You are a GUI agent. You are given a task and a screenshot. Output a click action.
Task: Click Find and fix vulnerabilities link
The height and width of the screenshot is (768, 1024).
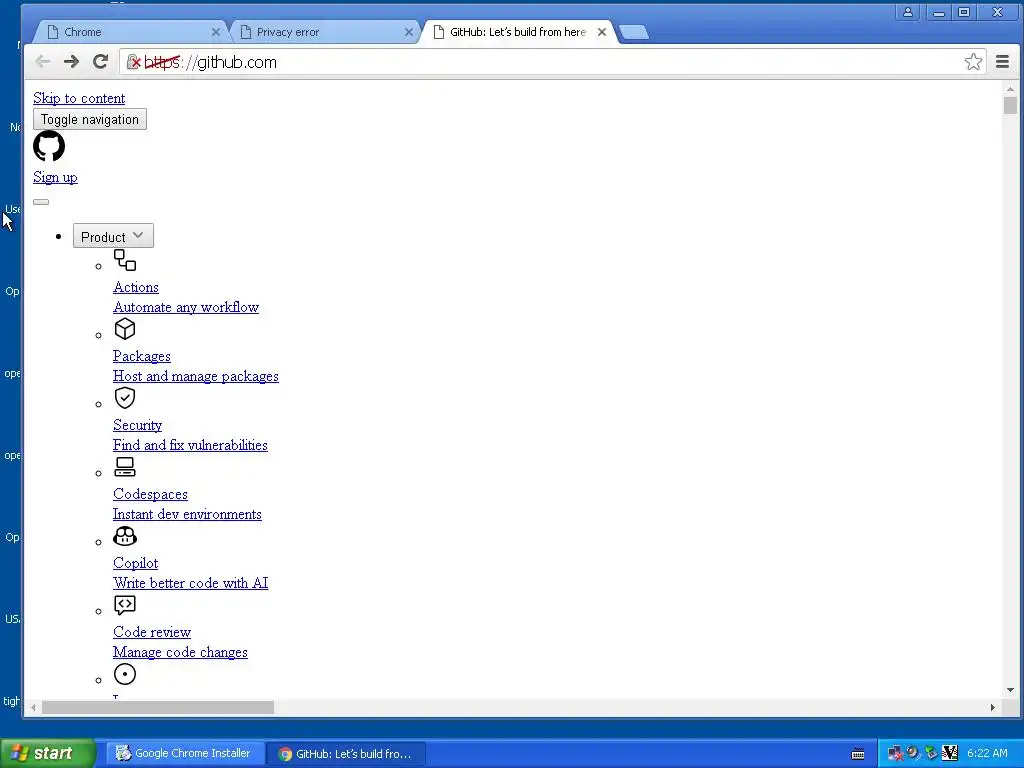(190, 445)
